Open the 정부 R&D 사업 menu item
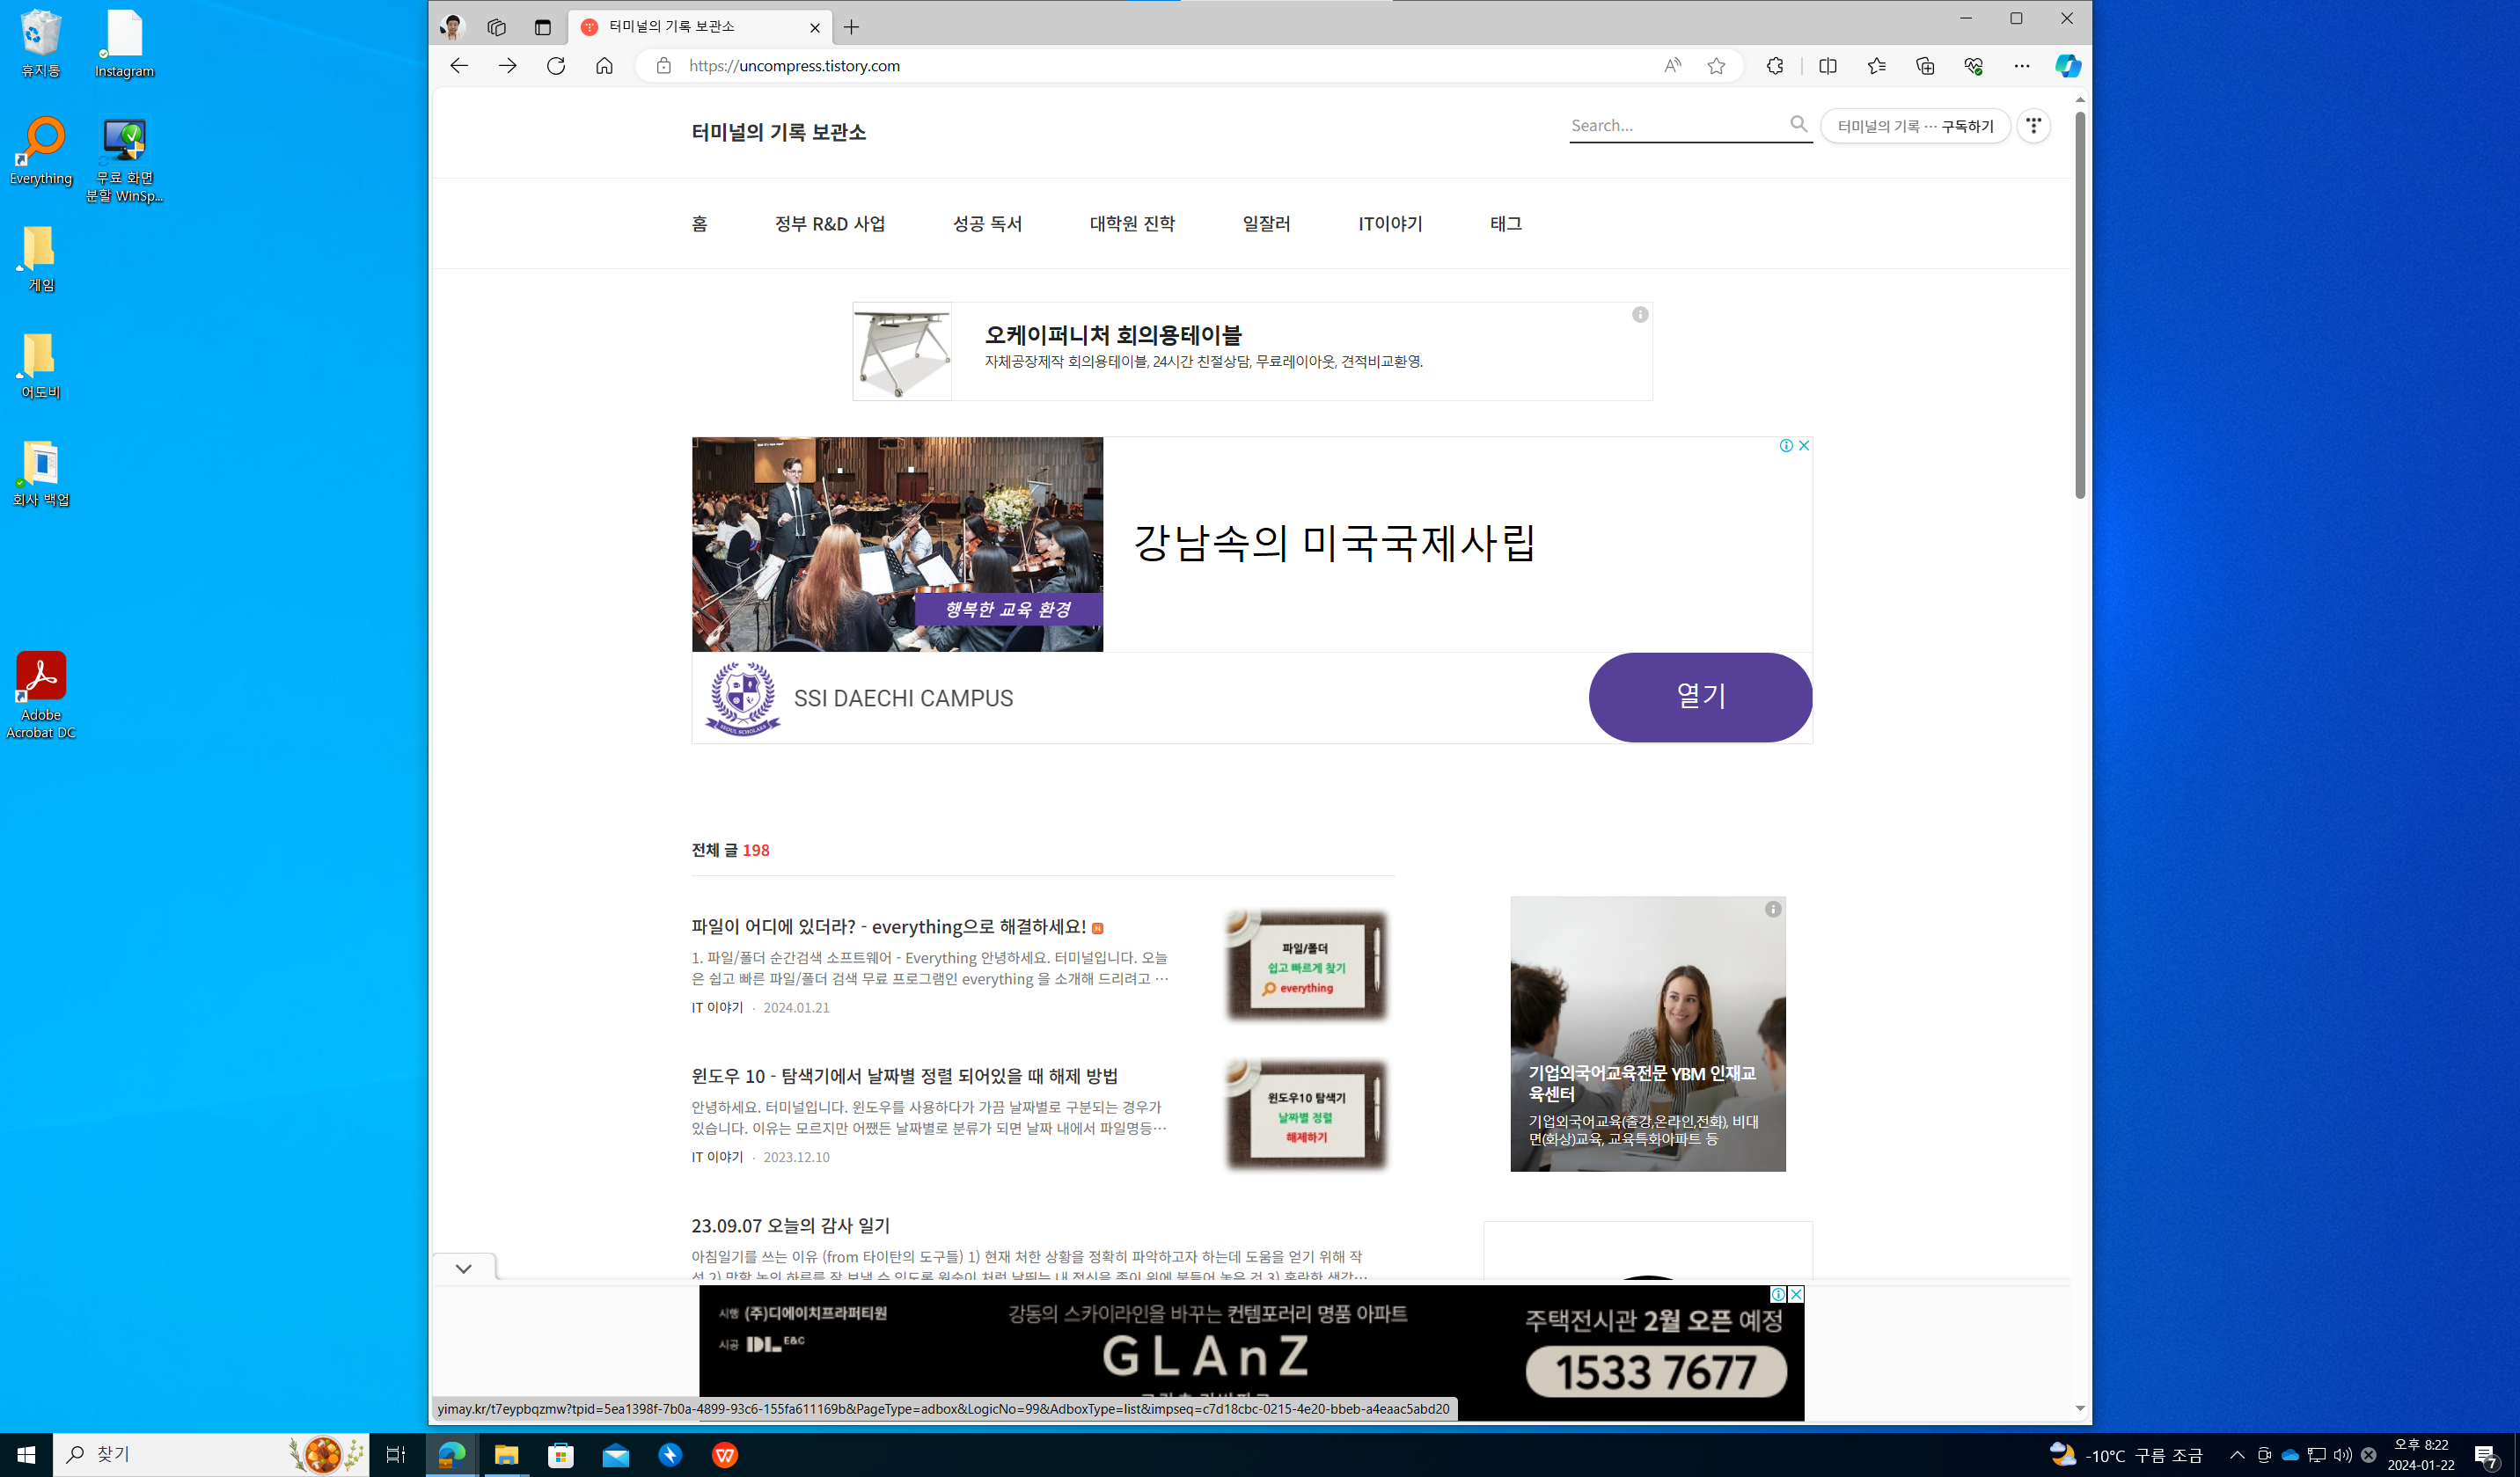This screenshot has height=1477, width=2520. tap(830, 224)
